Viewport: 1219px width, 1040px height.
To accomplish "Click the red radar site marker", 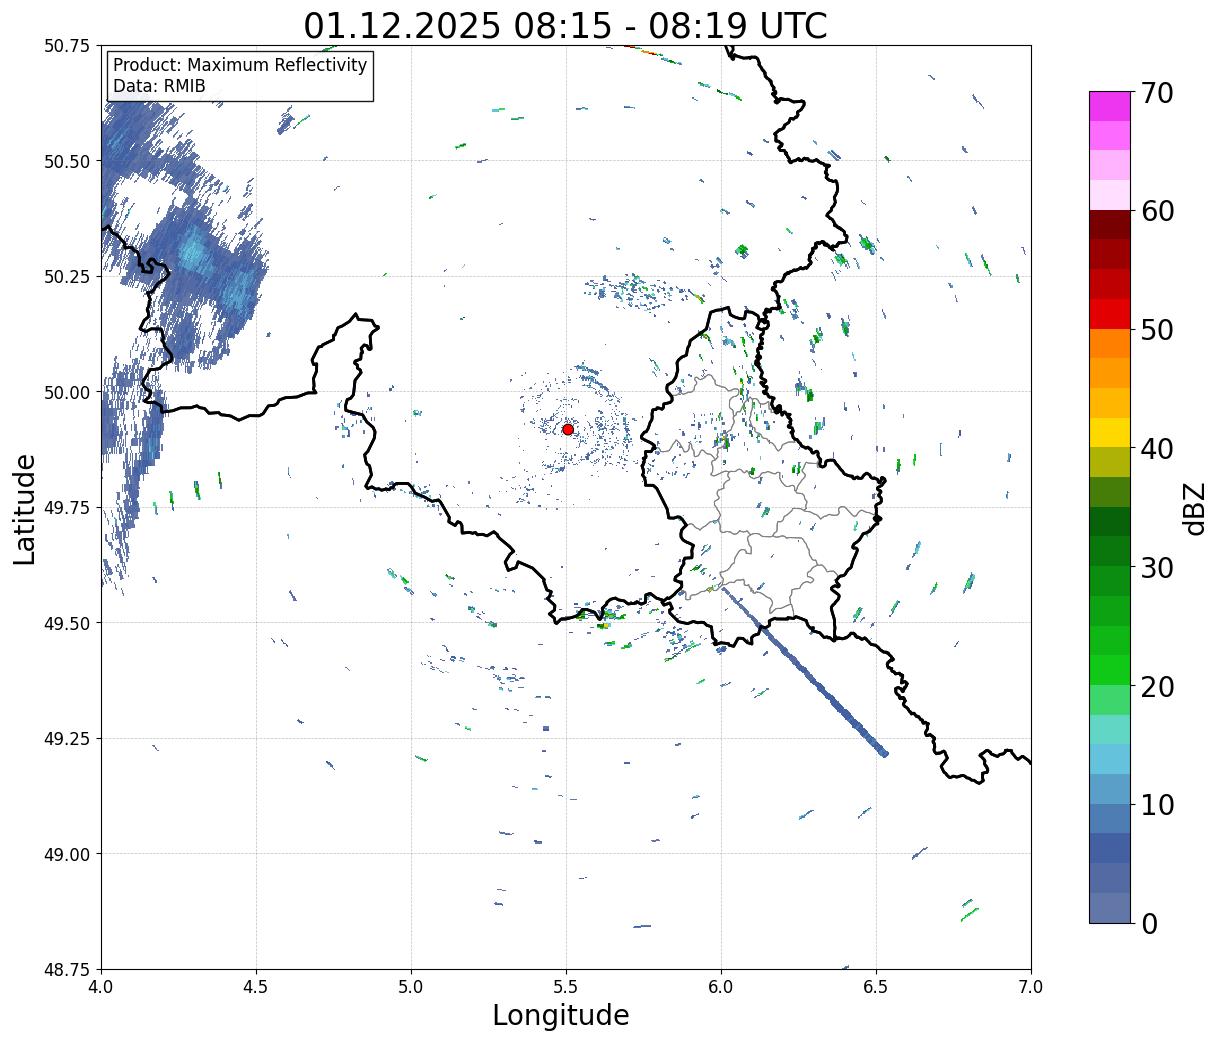I will pyautogui.click(x=567, y=429).
